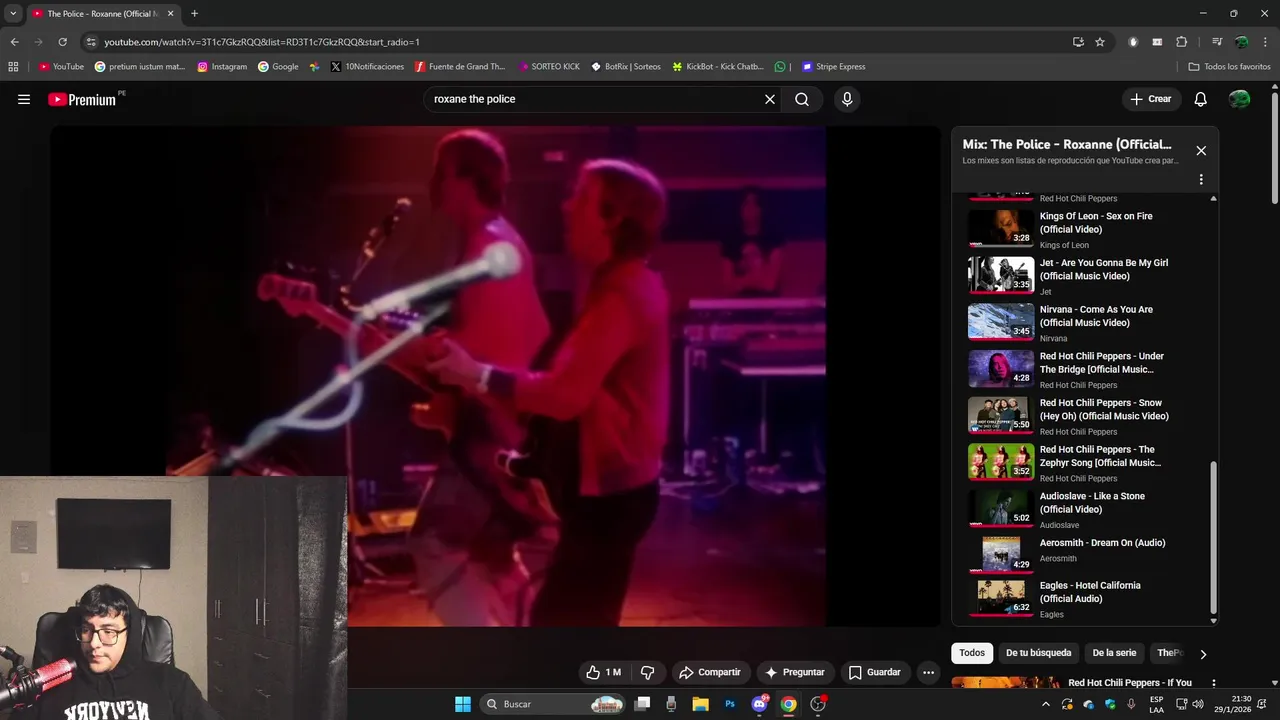Image resolution: width=1280 pixels, height=720 pixels.
Task: Open the YouTube hamburger guide menu
Action: click(x=24, y=99)
